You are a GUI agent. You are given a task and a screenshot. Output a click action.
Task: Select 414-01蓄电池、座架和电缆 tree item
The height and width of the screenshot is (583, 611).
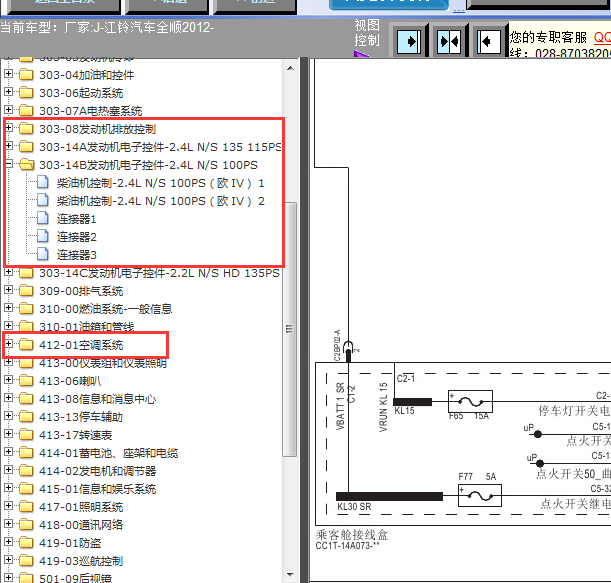[108, 453]
